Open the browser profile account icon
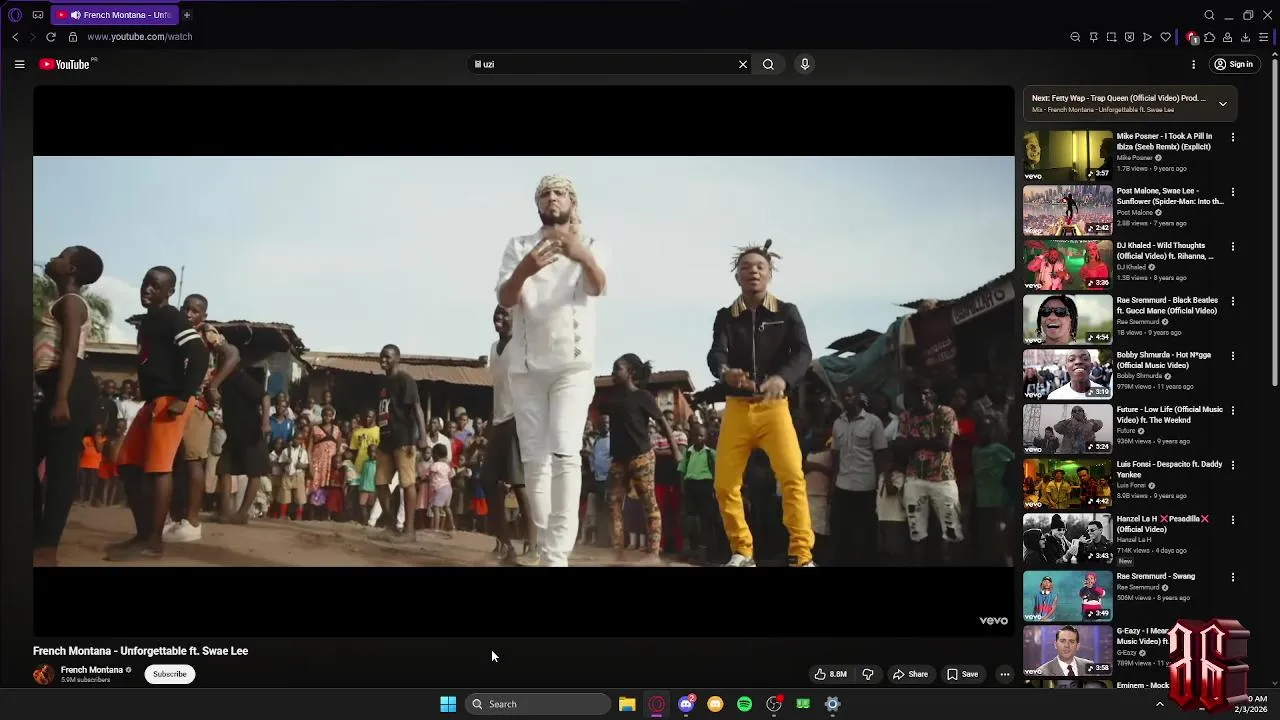1280x720 pixels. pyautogui.click(x=1227, y=37)
